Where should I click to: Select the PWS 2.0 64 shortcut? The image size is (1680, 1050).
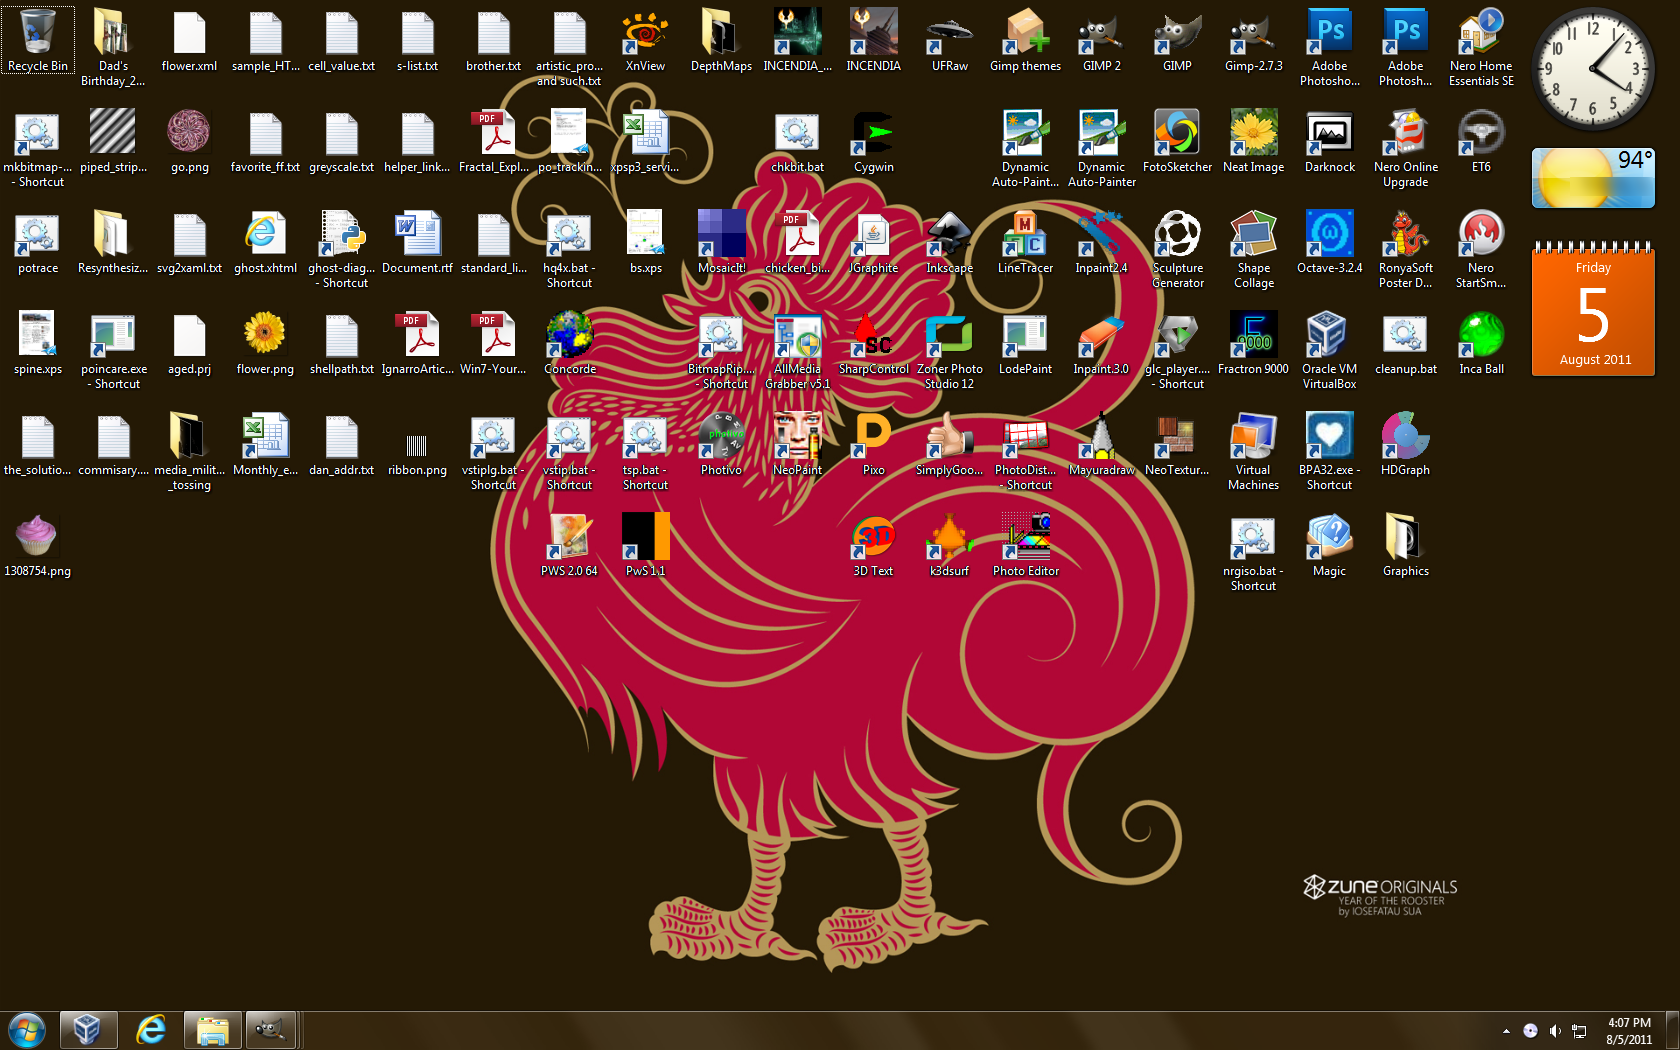[569, 545]
